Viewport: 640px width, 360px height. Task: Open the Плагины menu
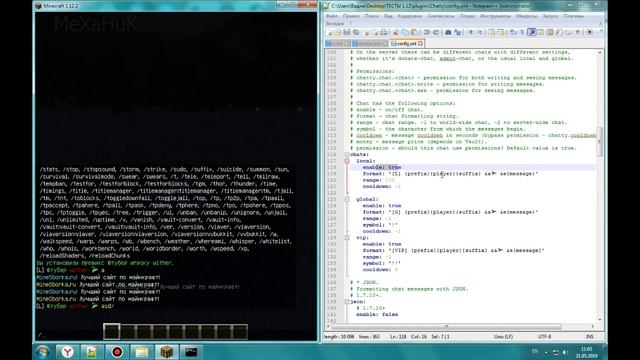pos(573,16)
